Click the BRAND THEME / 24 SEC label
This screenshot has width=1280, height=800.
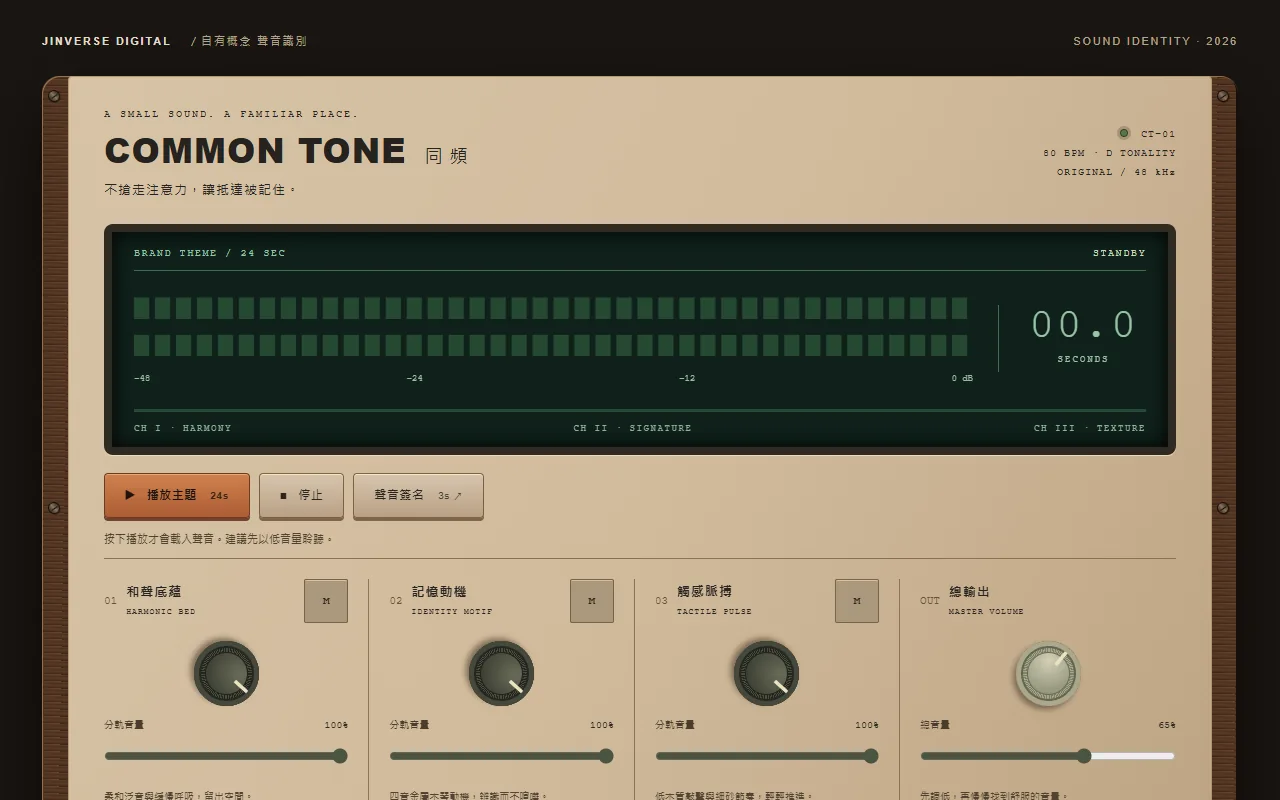click(x=210, y=253)
